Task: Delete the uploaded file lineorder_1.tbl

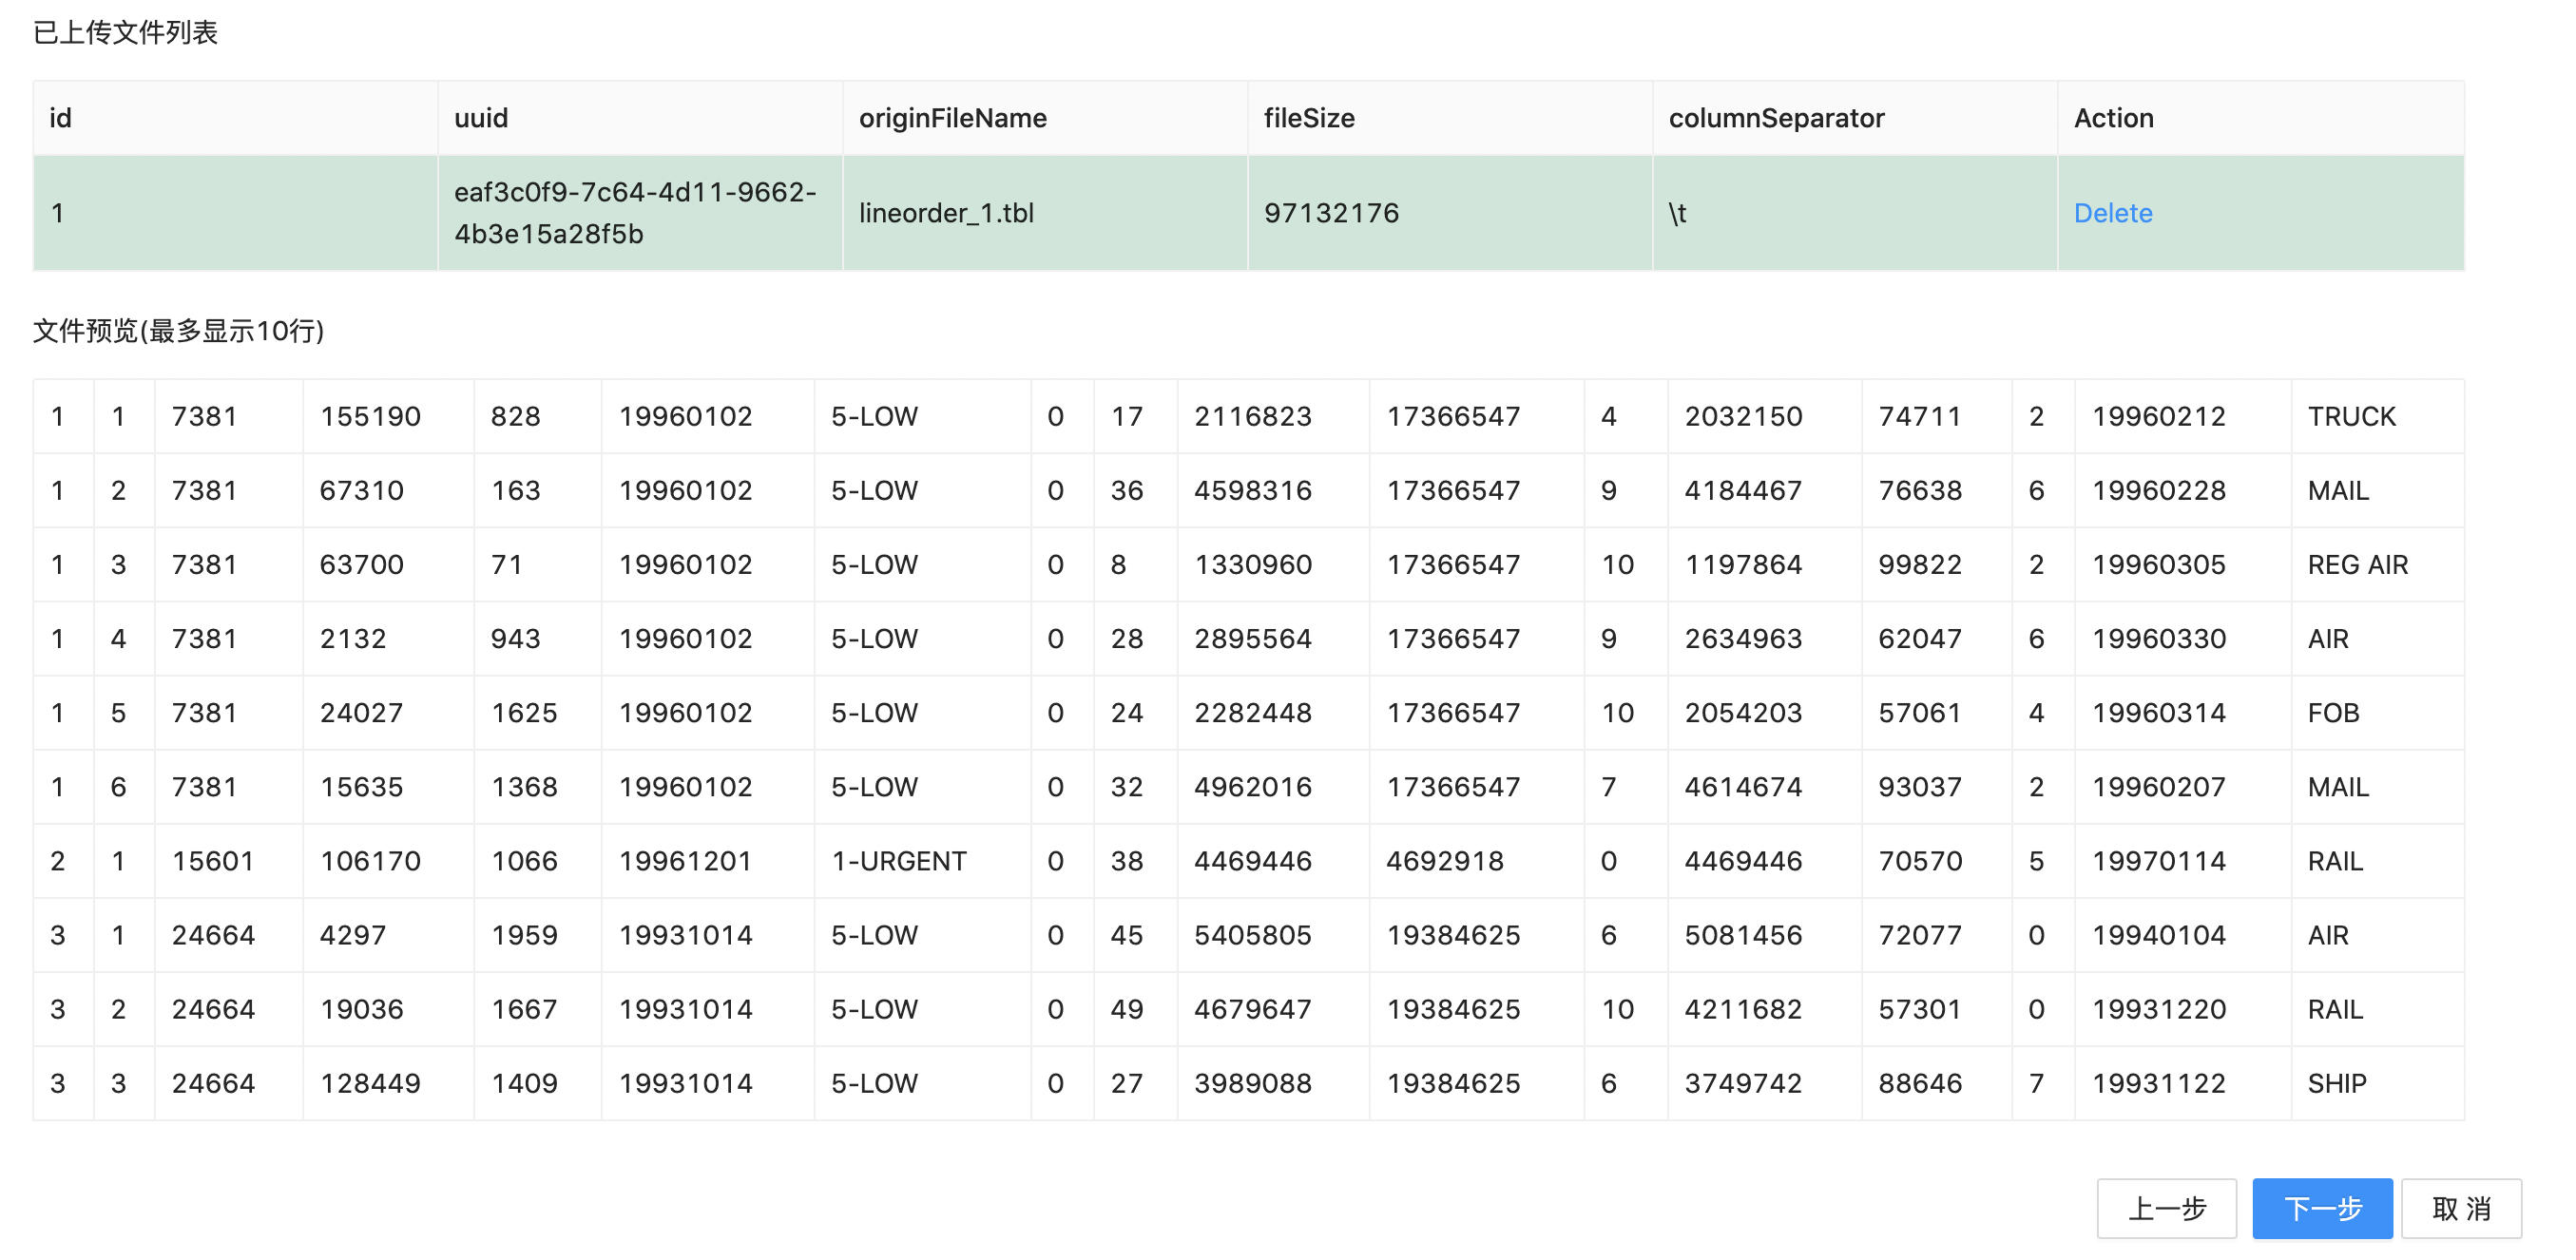Action: (2112, 213)
